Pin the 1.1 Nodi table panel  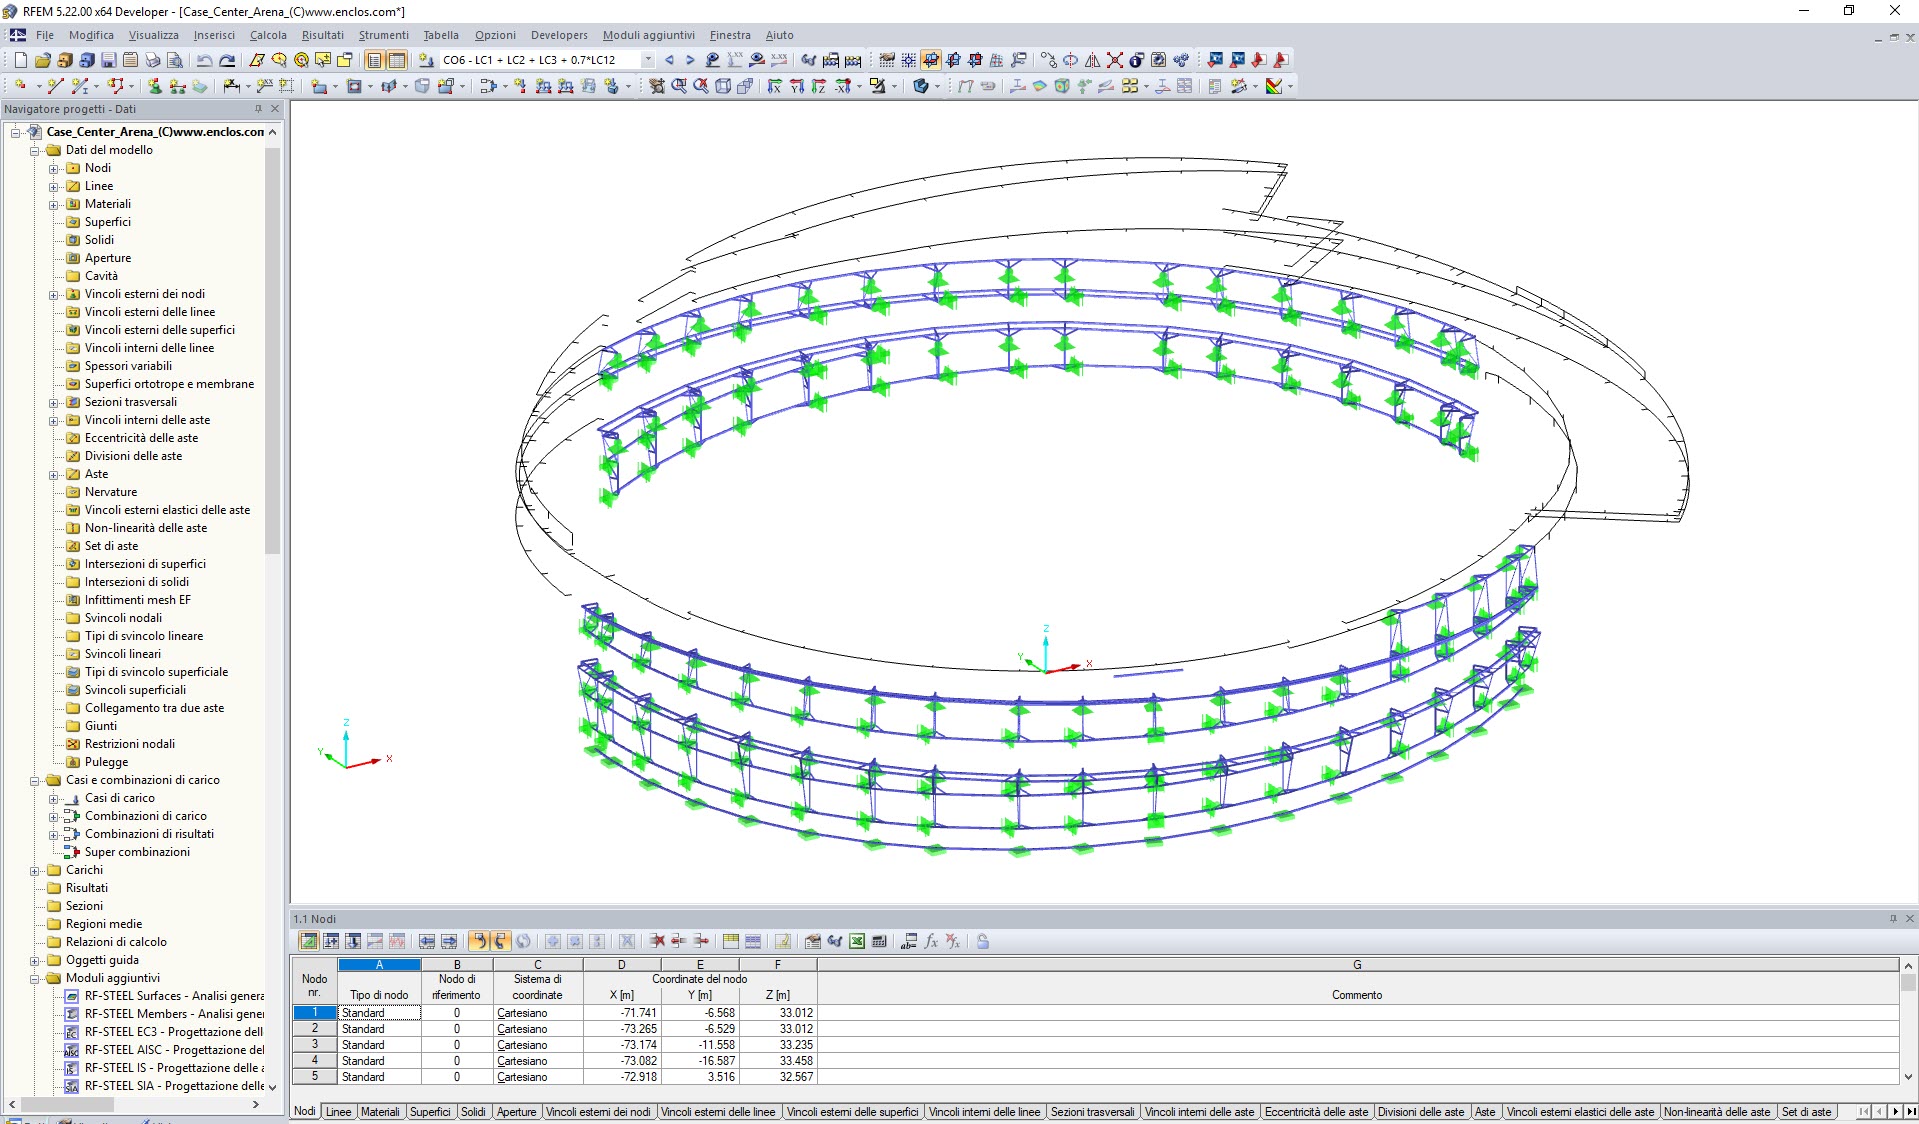(1892, 918)
